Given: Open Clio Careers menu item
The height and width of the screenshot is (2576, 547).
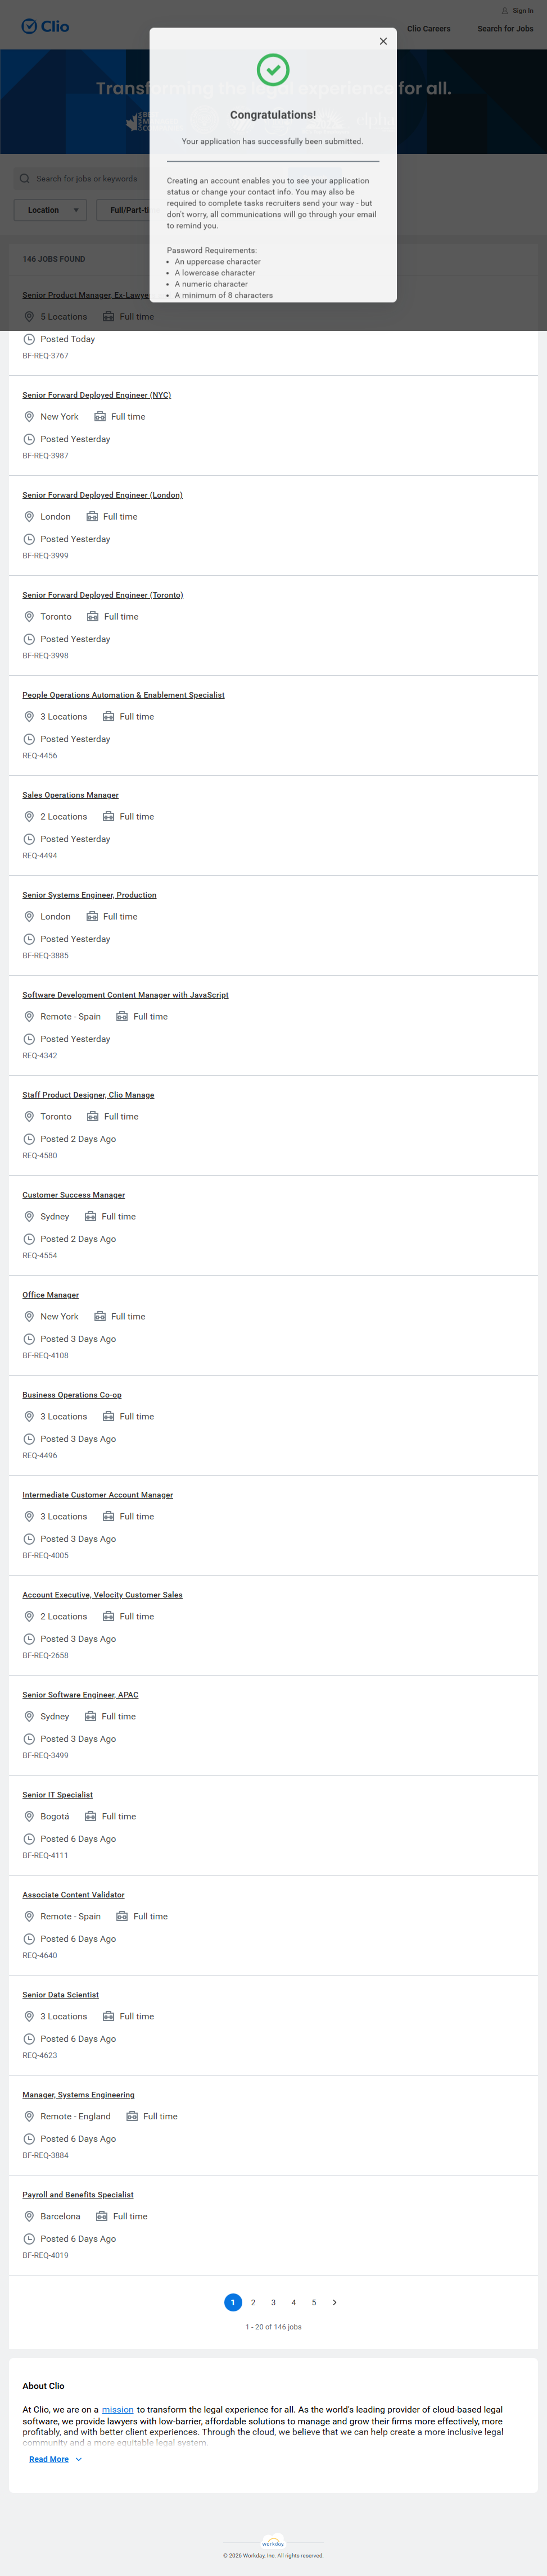Looking at the screenshot, I should [x=428, y=29].
